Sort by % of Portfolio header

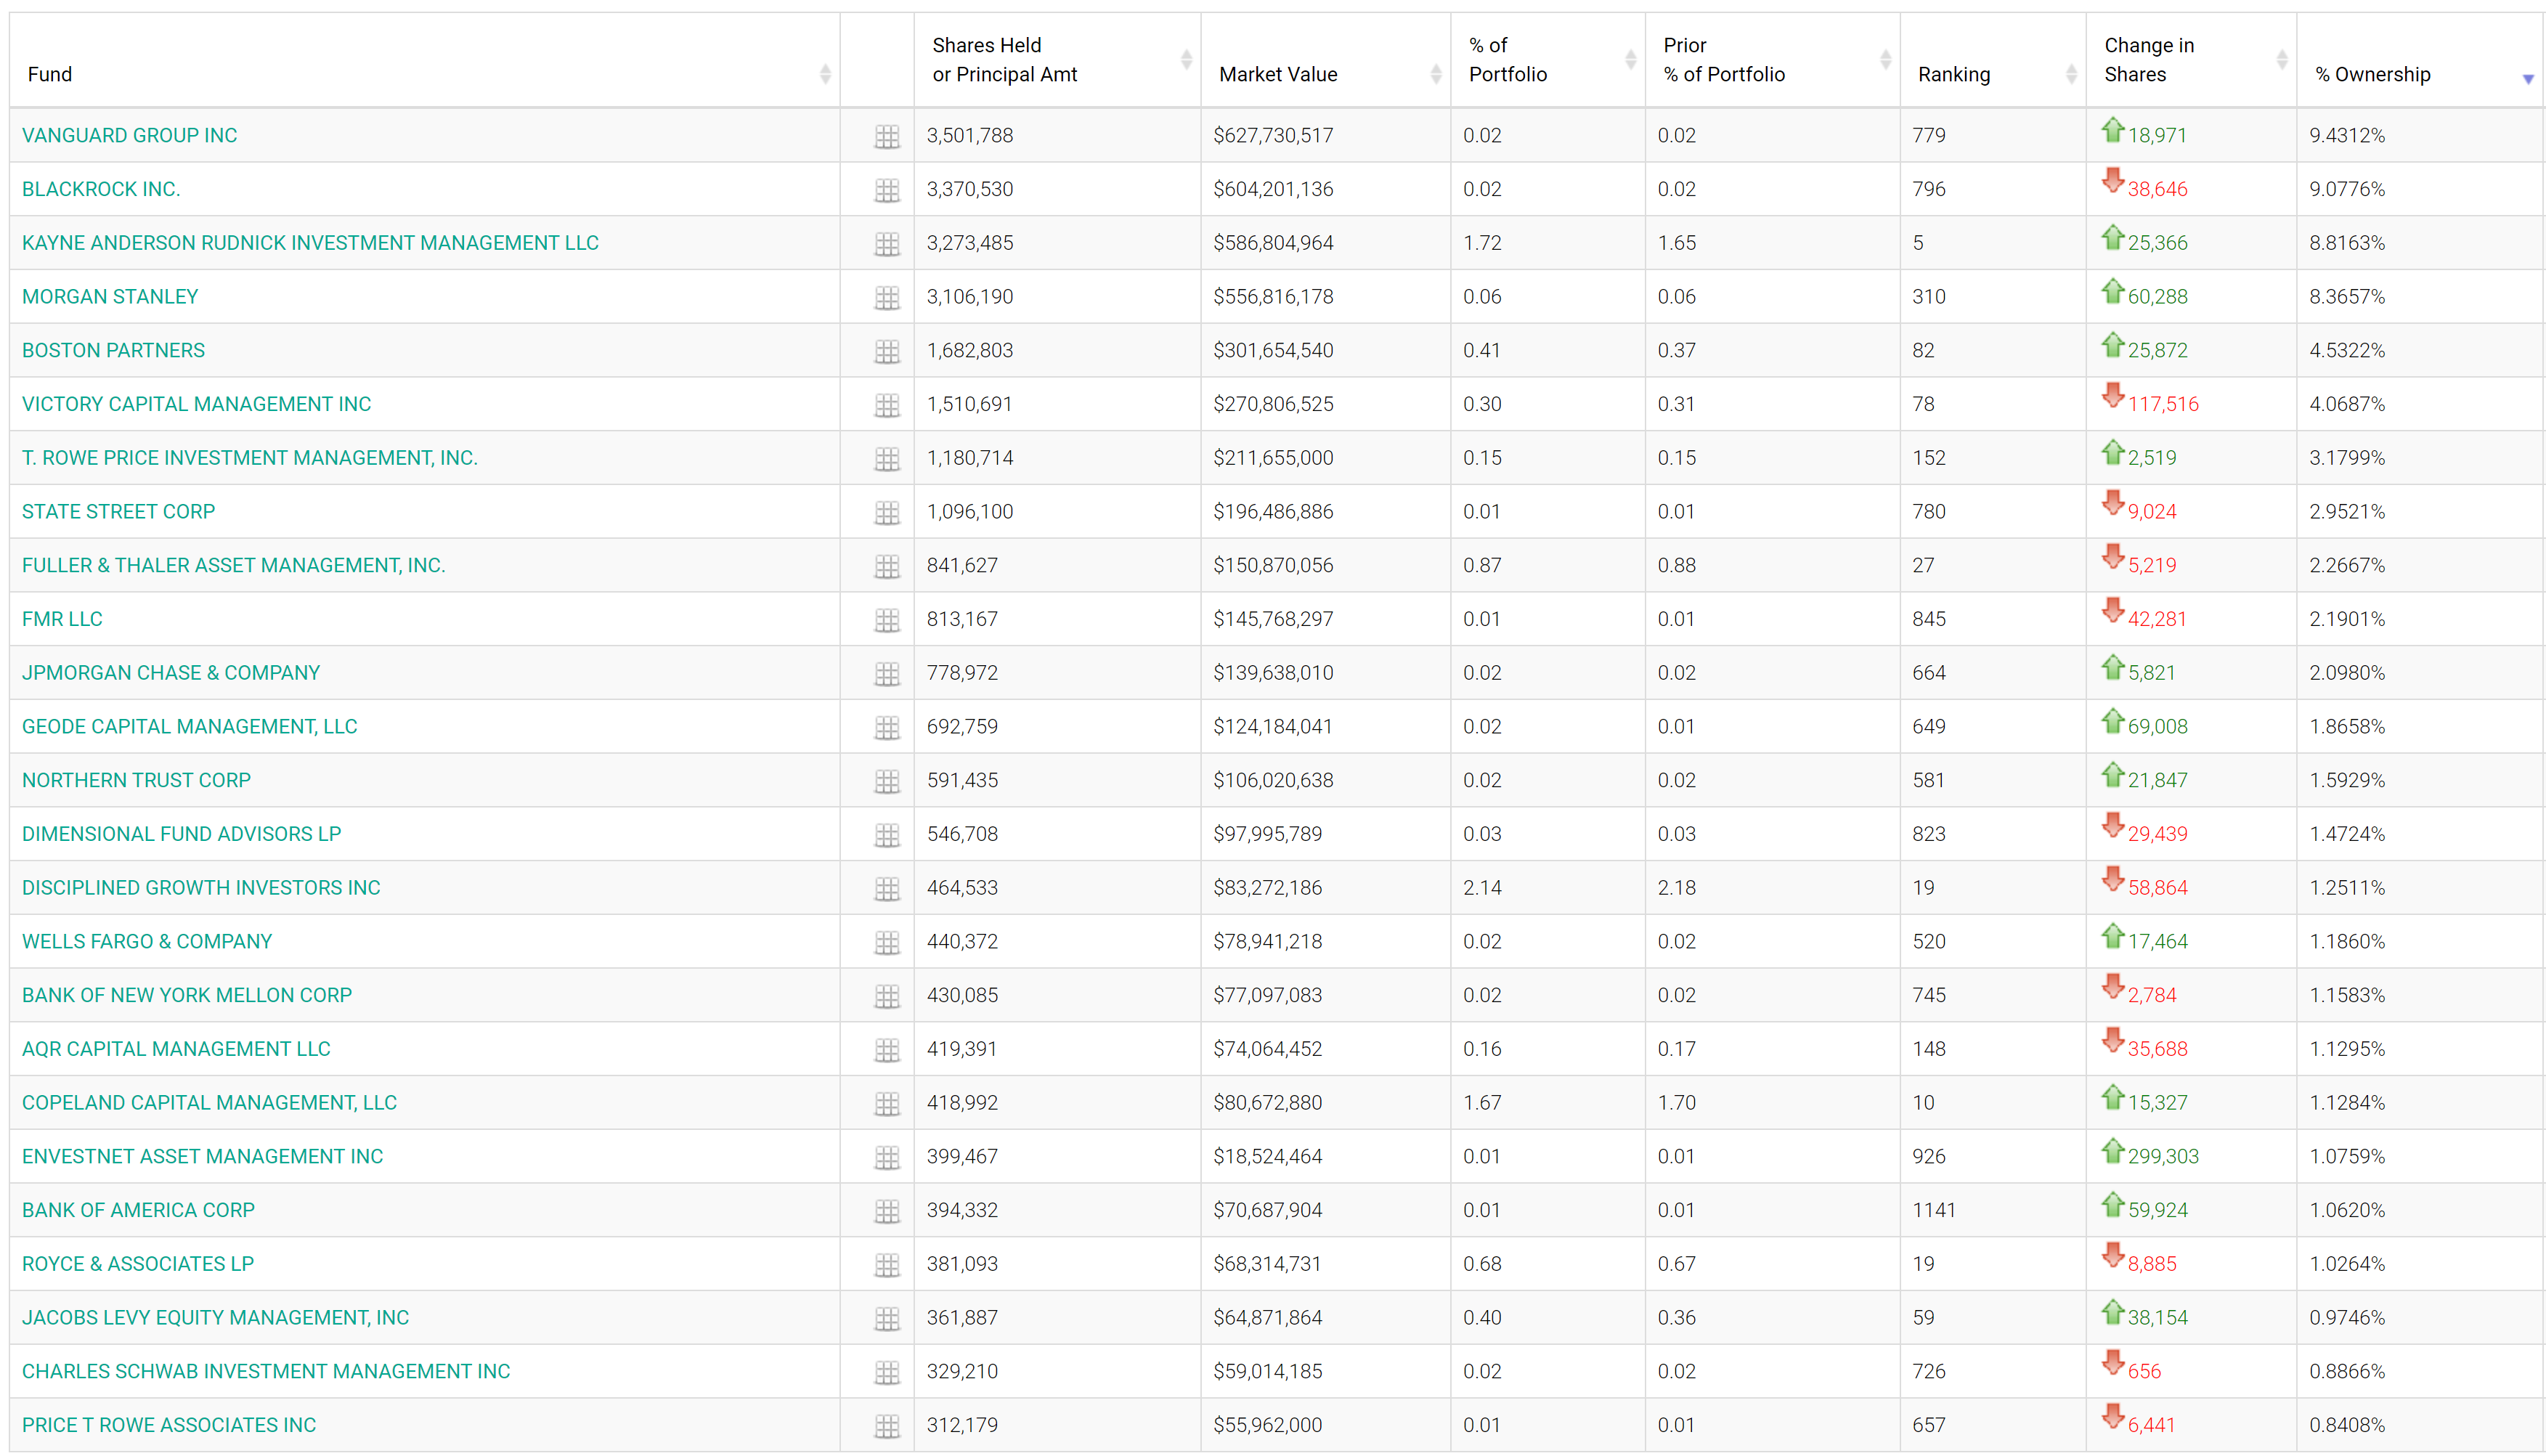point(1547,60)
